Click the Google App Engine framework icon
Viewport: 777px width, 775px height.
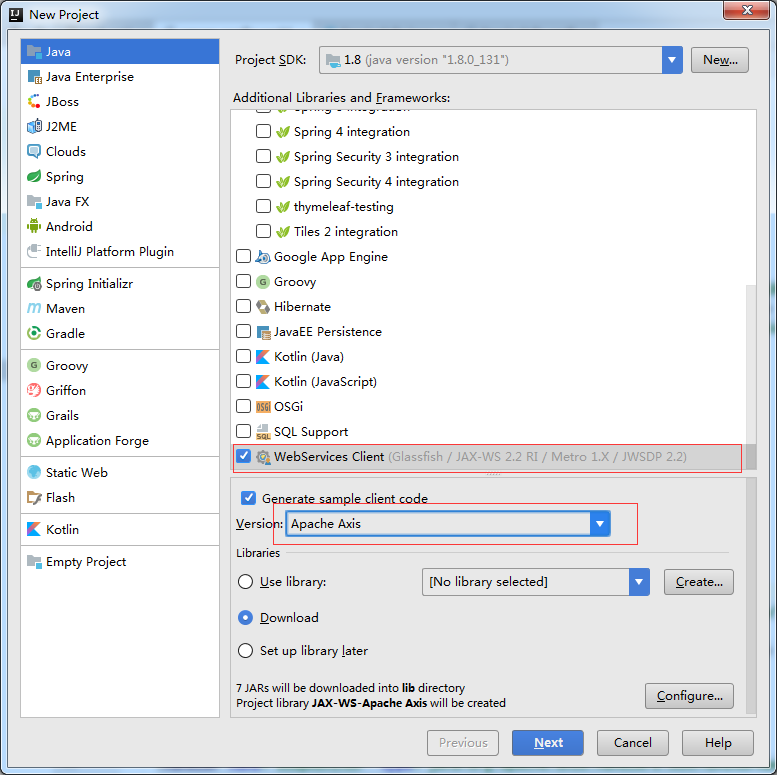263,257
